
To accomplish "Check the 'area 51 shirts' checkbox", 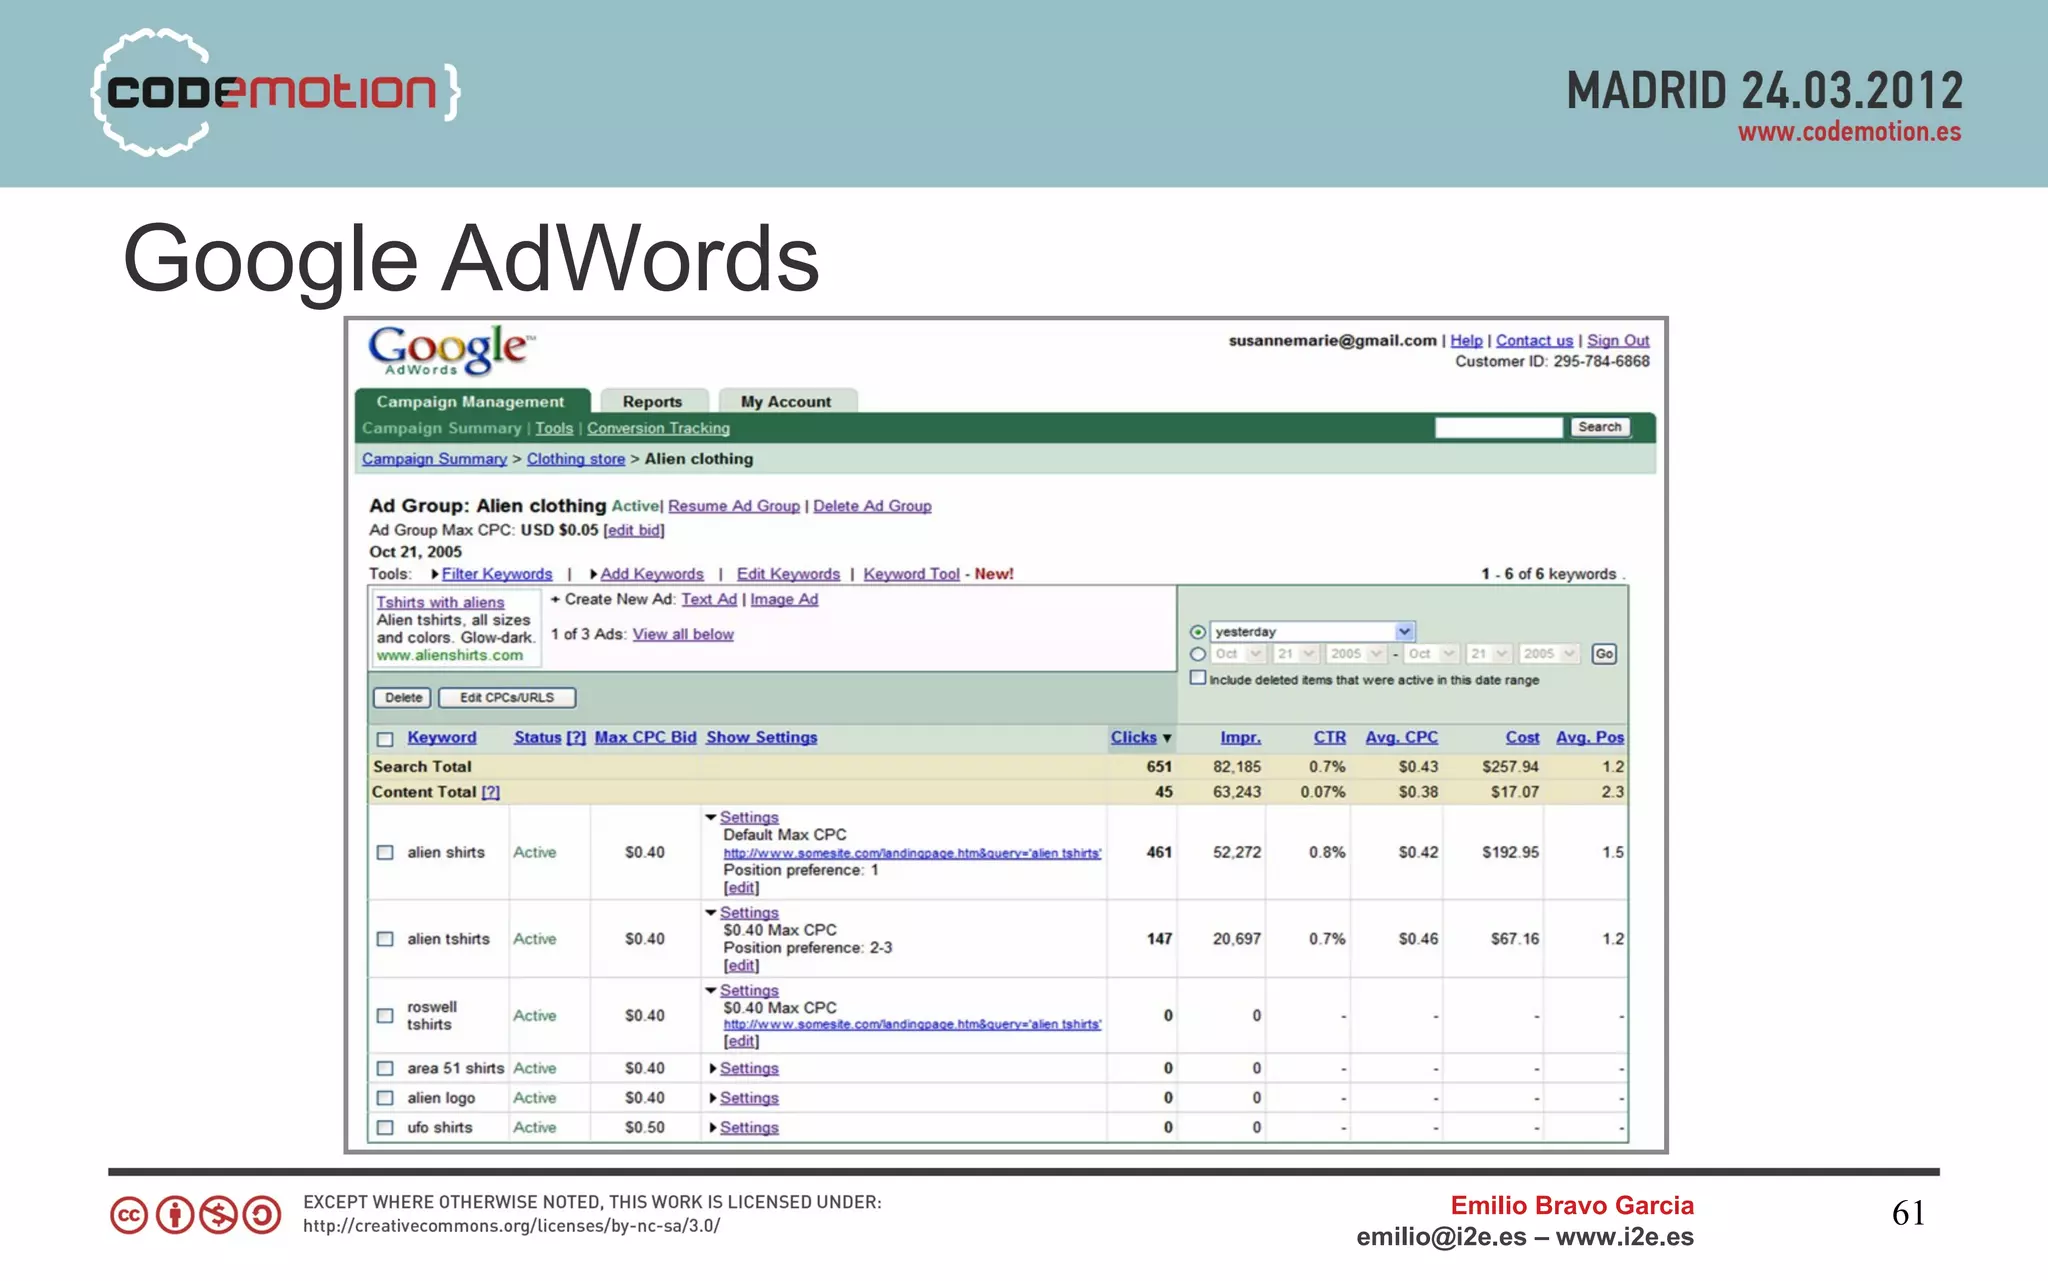I will pos(385,1068).
